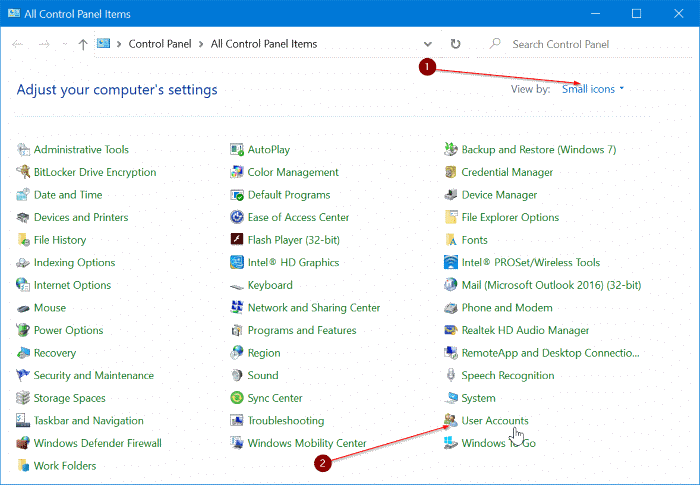The image size is (700, 485).
Task: Click the Network and Sharing Center icon
Action: pyautogui.click(x=237, y=308)
